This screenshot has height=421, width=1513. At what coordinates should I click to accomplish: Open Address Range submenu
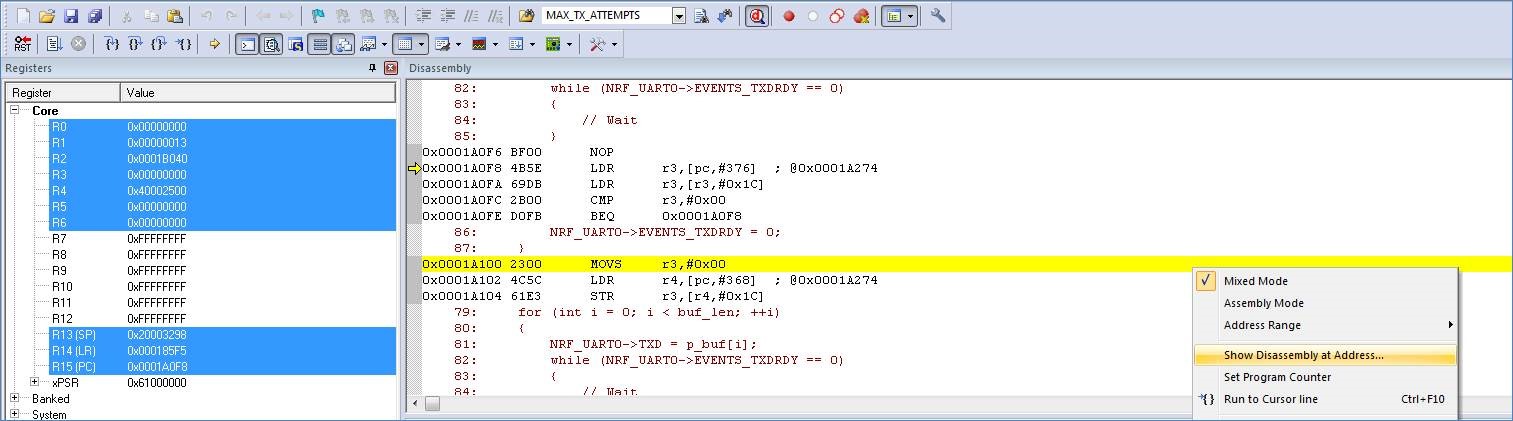[x=1325, y=325]
